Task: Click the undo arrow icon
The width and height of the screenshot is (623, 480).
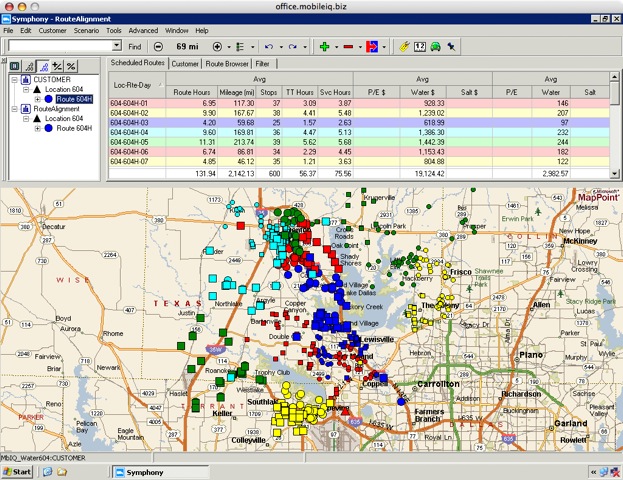Action: 269,46
